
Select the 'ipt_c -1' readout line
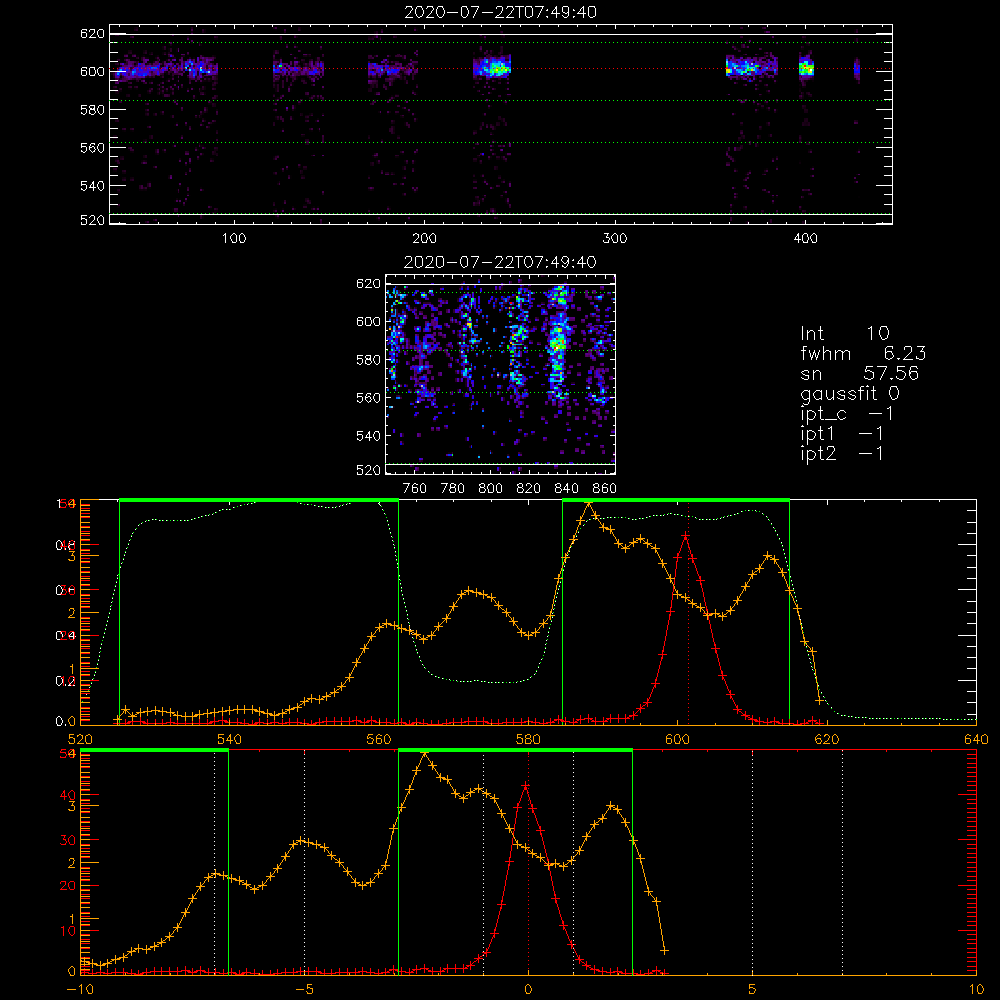[848, 414]
